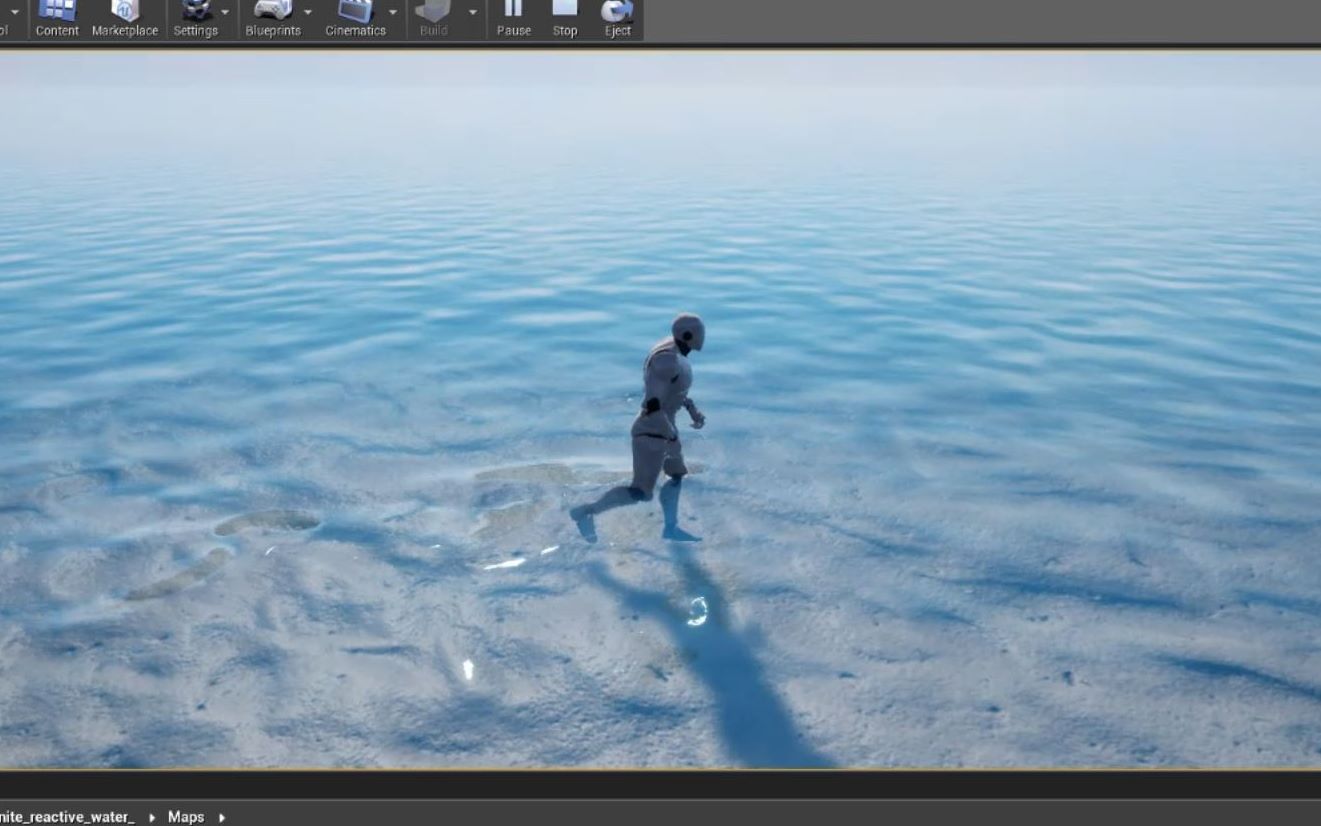1321x826 pixels.
Task: Click the Maps breadcrumb entry
Action: pos(186,817)
